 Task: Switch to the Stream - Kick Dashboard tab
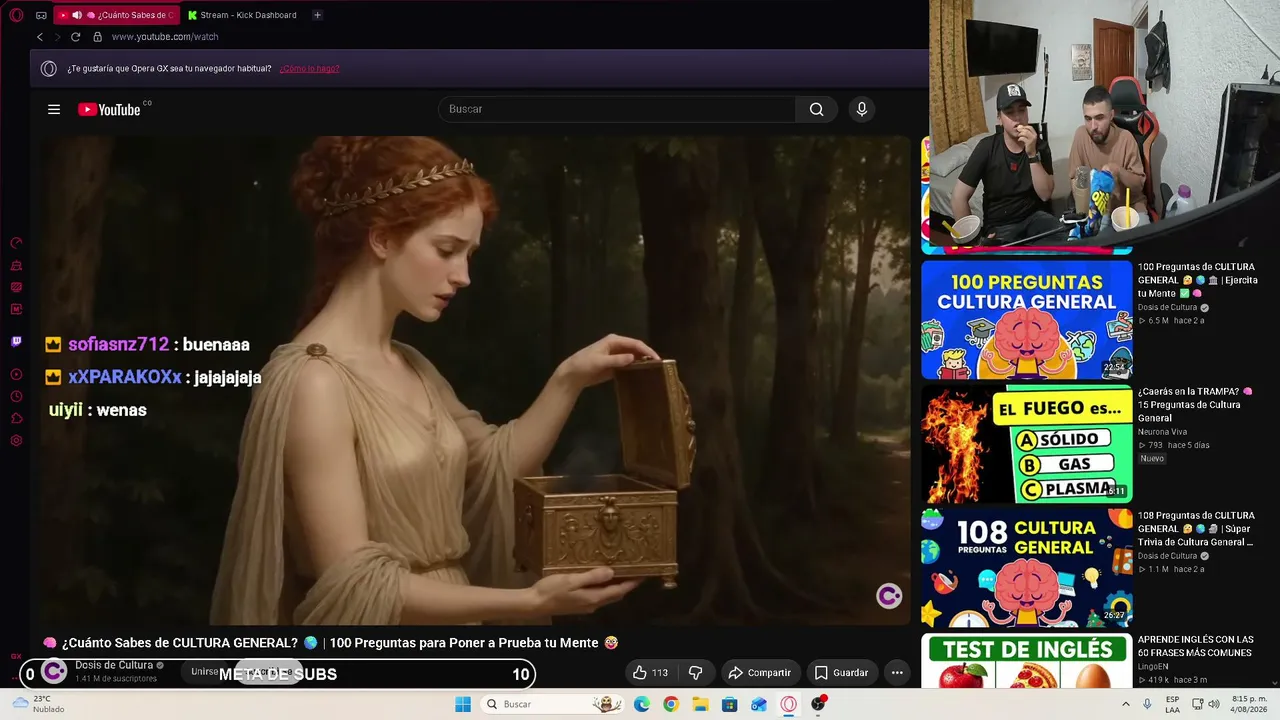[243, 15]
